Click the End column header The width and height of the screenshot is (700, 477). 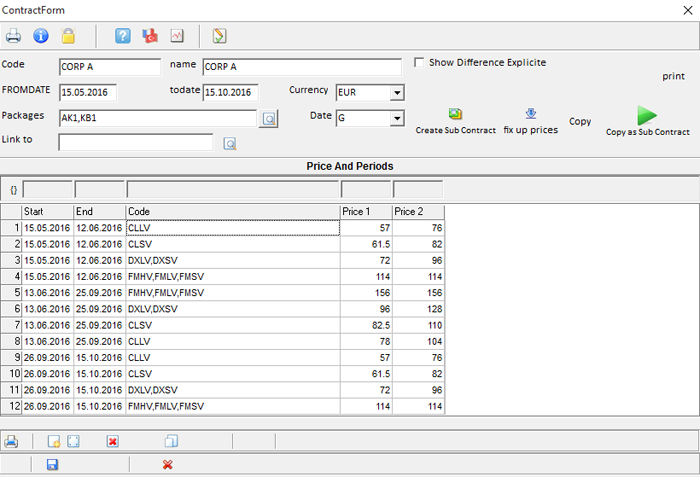click(100, 212)
